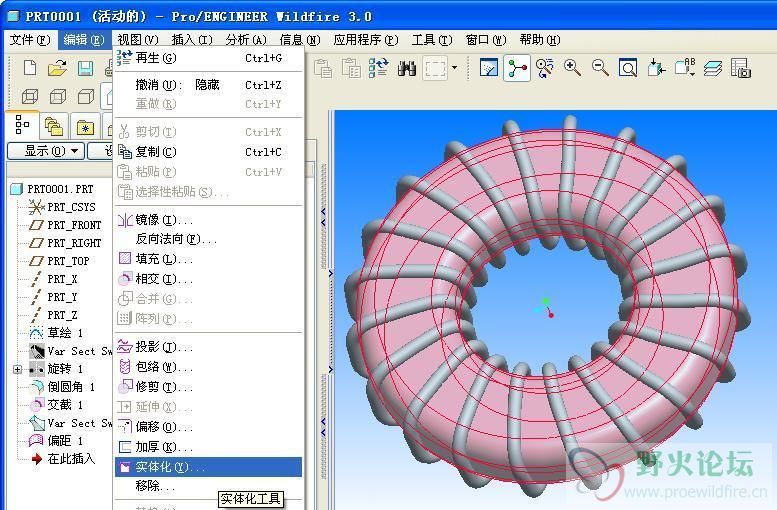777x510 pixels.
Task: Select PRT_TOP datum plane item
Action: (59, 261)
